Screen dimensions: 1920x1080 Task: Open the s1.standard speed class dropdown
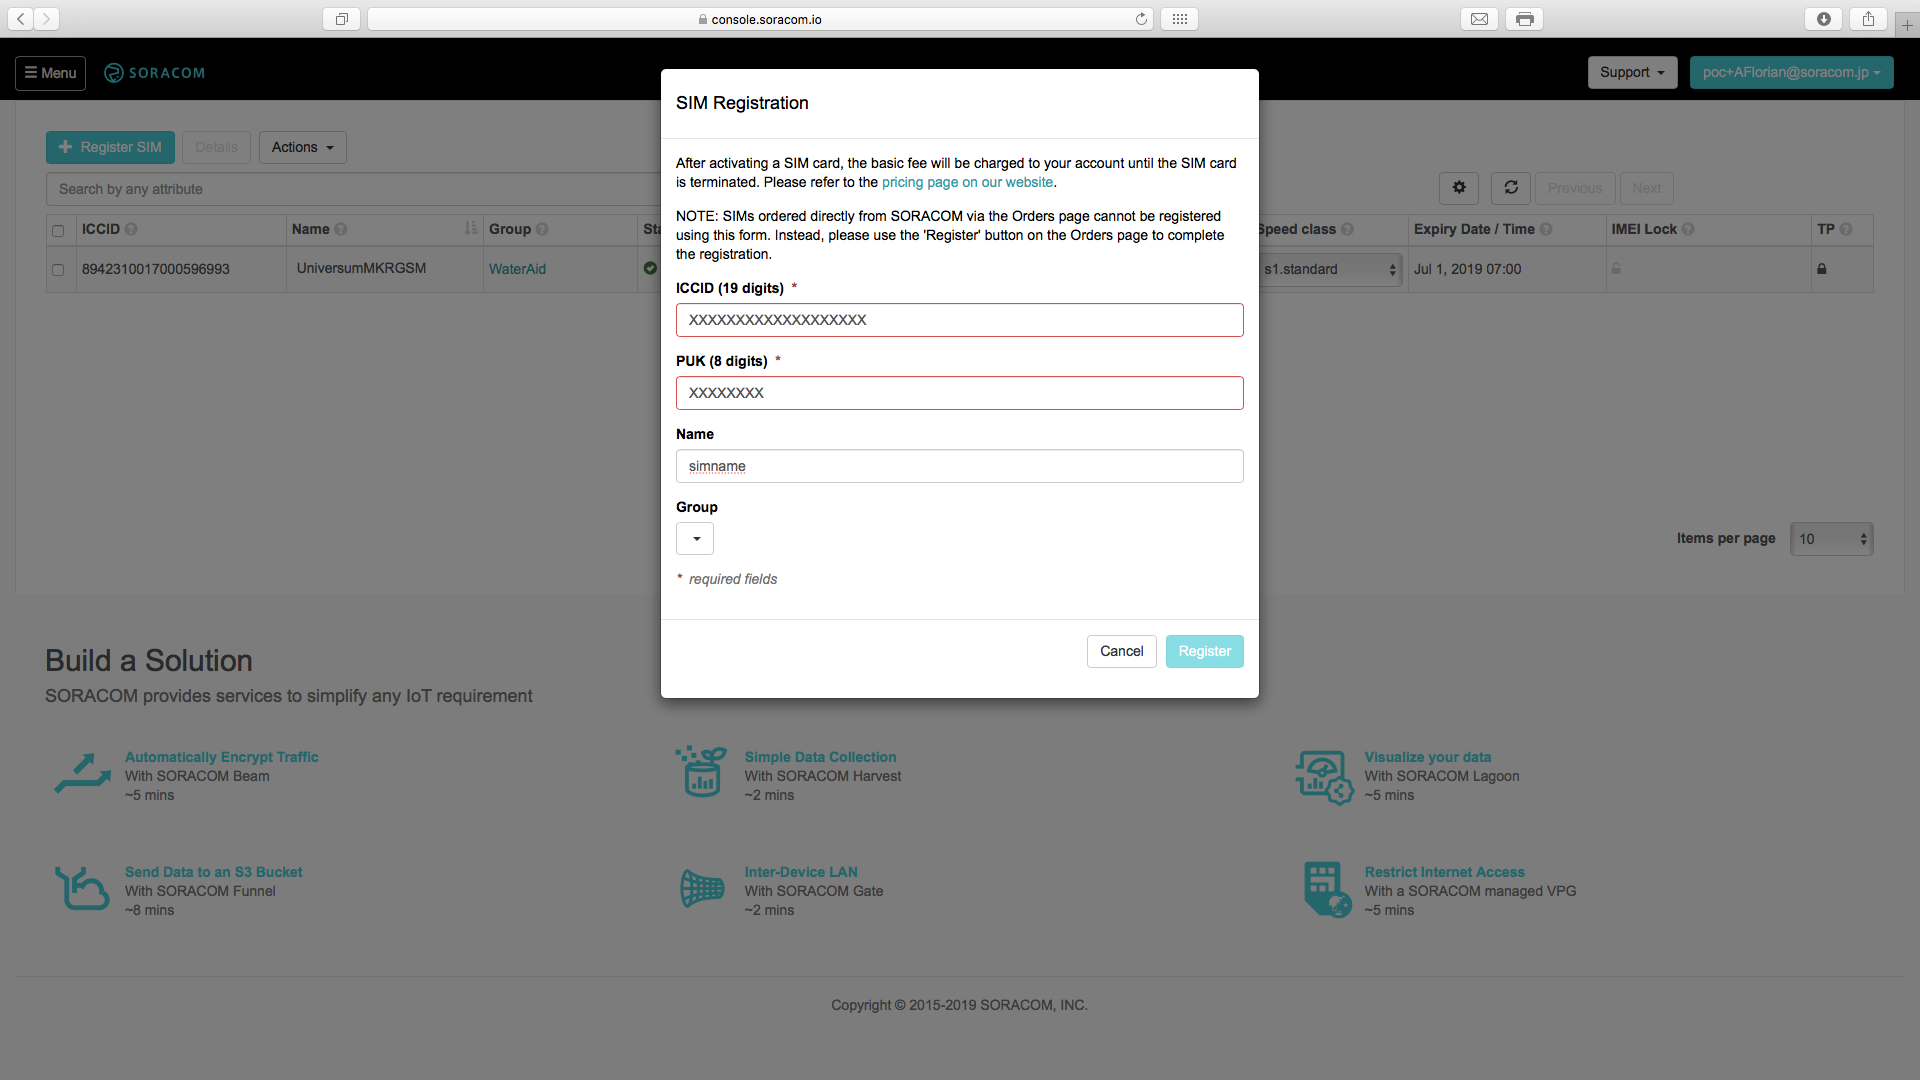pyautogui.click(x=1329, y=270)
